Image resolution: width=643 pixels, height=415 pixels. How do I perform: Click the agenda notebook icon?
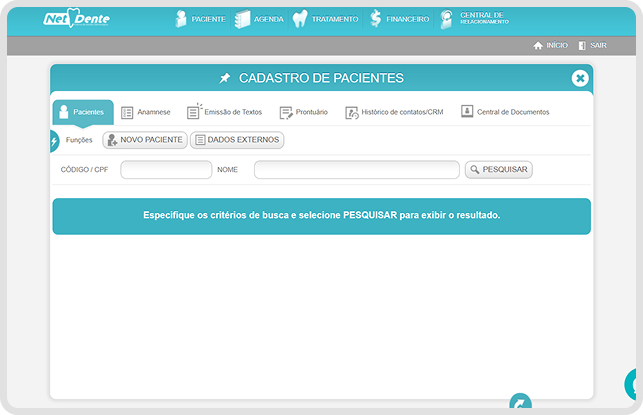242,19
